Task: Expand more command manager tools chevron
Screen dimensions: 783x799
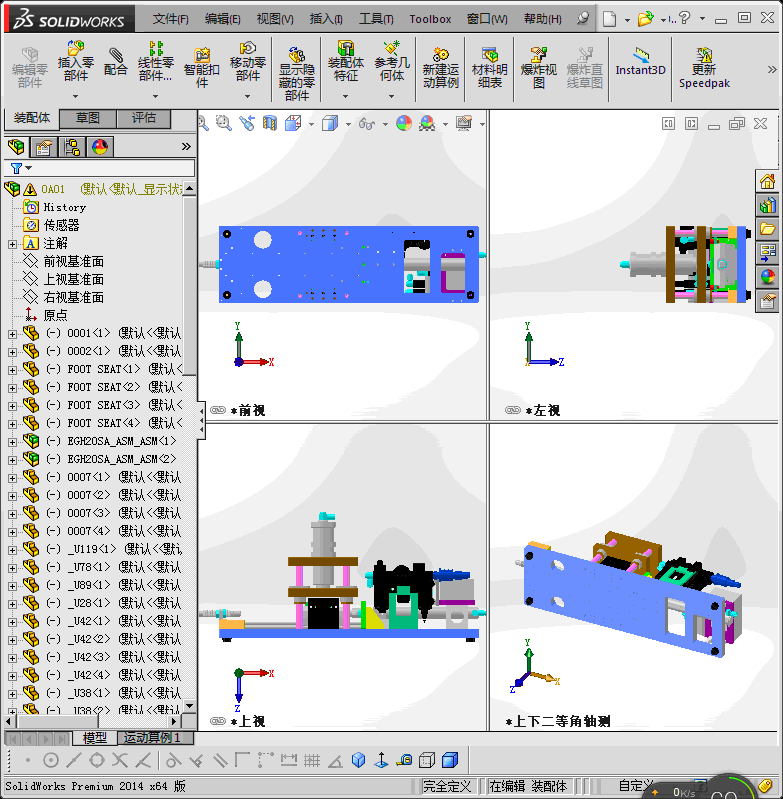Action: [772, 69]
